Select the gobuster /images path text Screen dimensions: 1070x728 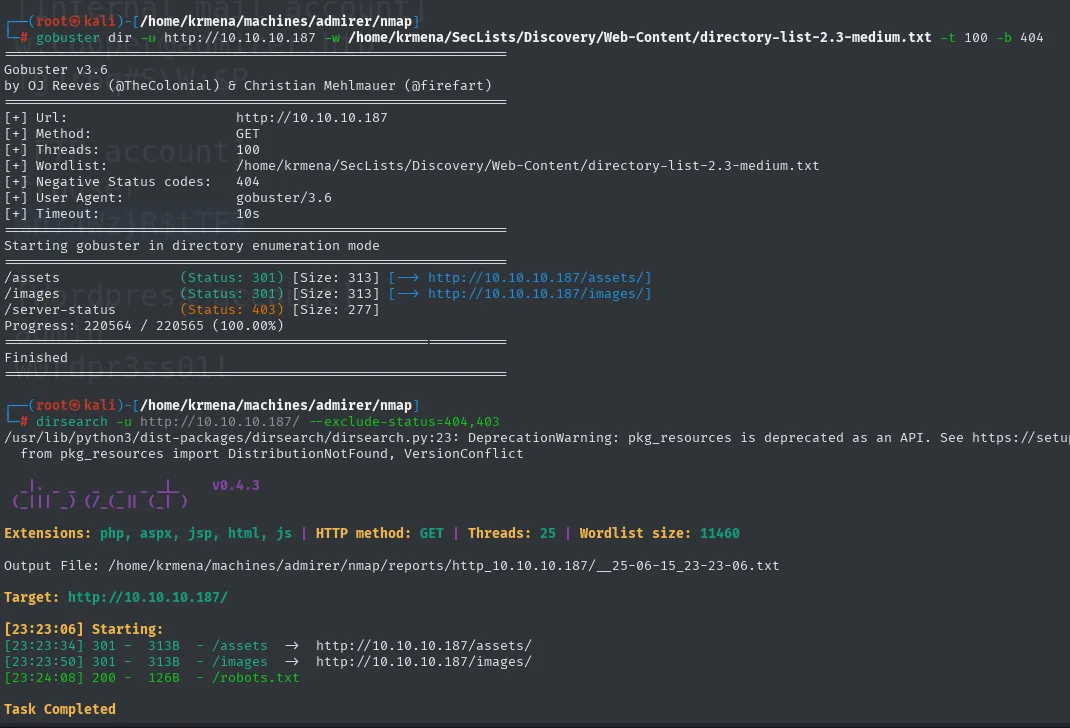(x=32, y=293)
